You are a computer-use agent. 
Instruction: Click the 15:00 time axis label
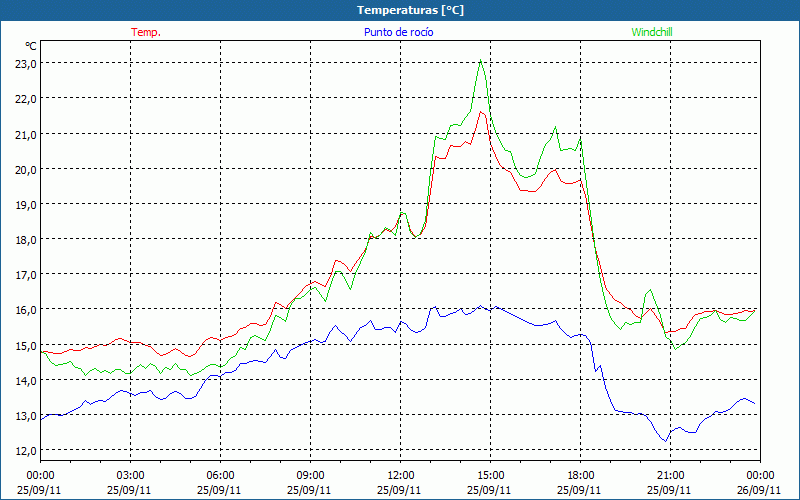pyautogui.click(x=491, y=476)
